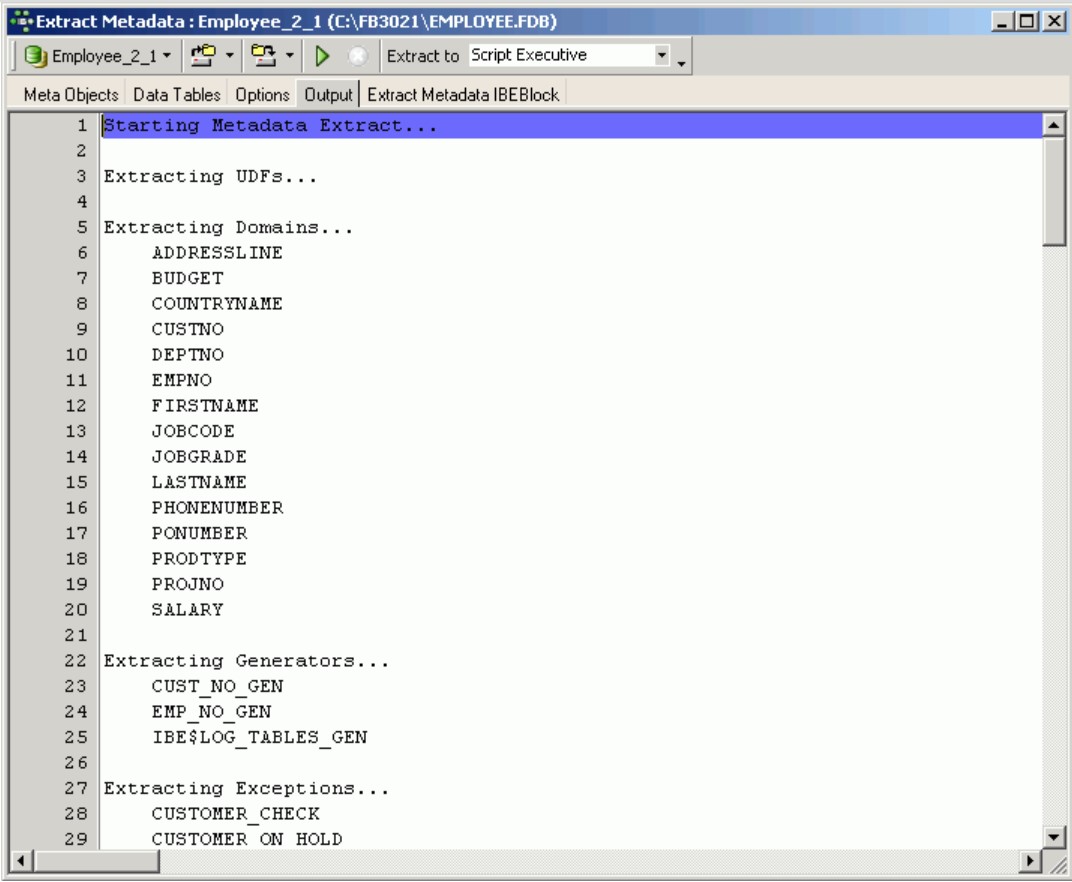The image size is (1072, 882).
Task: Open the toolbar options chevron
Action: [681, 62]
